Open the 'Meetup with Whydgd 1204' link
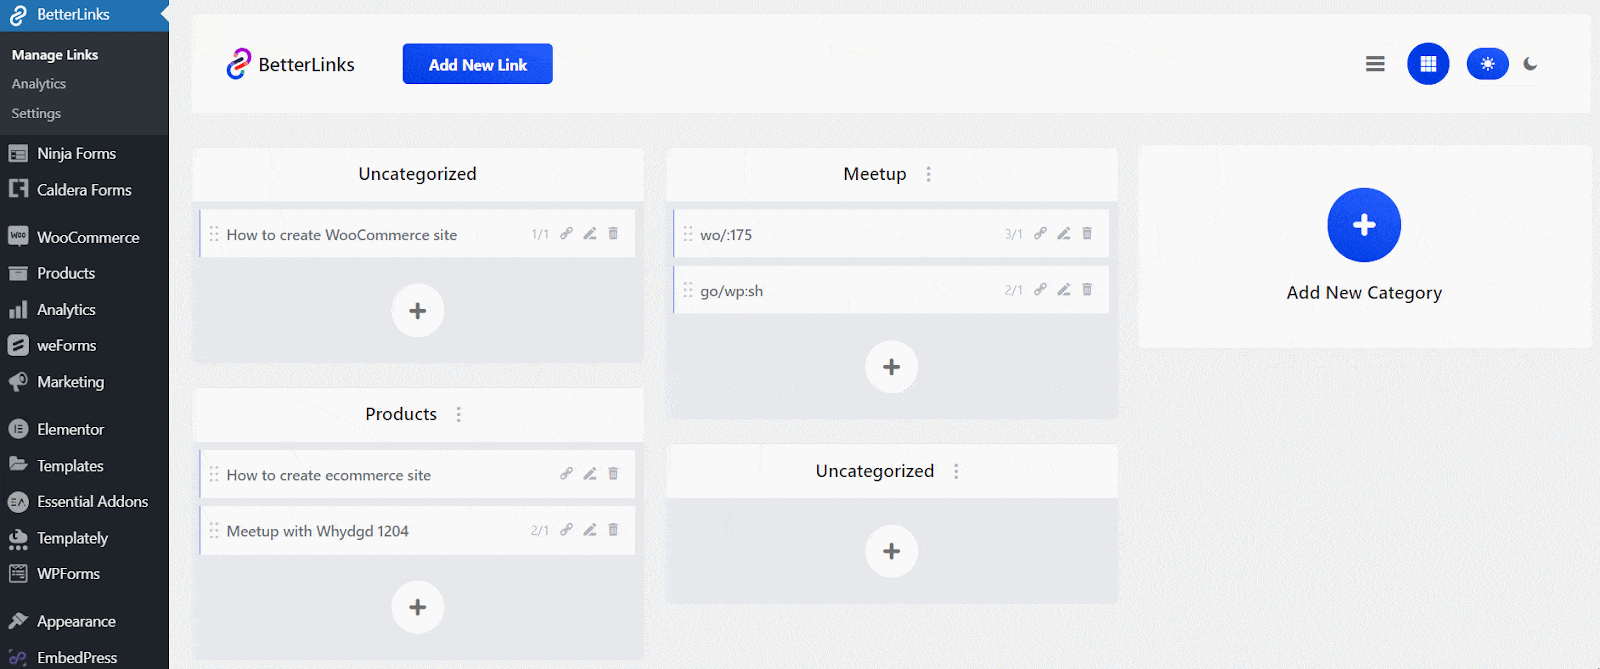This screenshot has width=1600, height=669. click(x=317, y=531)
